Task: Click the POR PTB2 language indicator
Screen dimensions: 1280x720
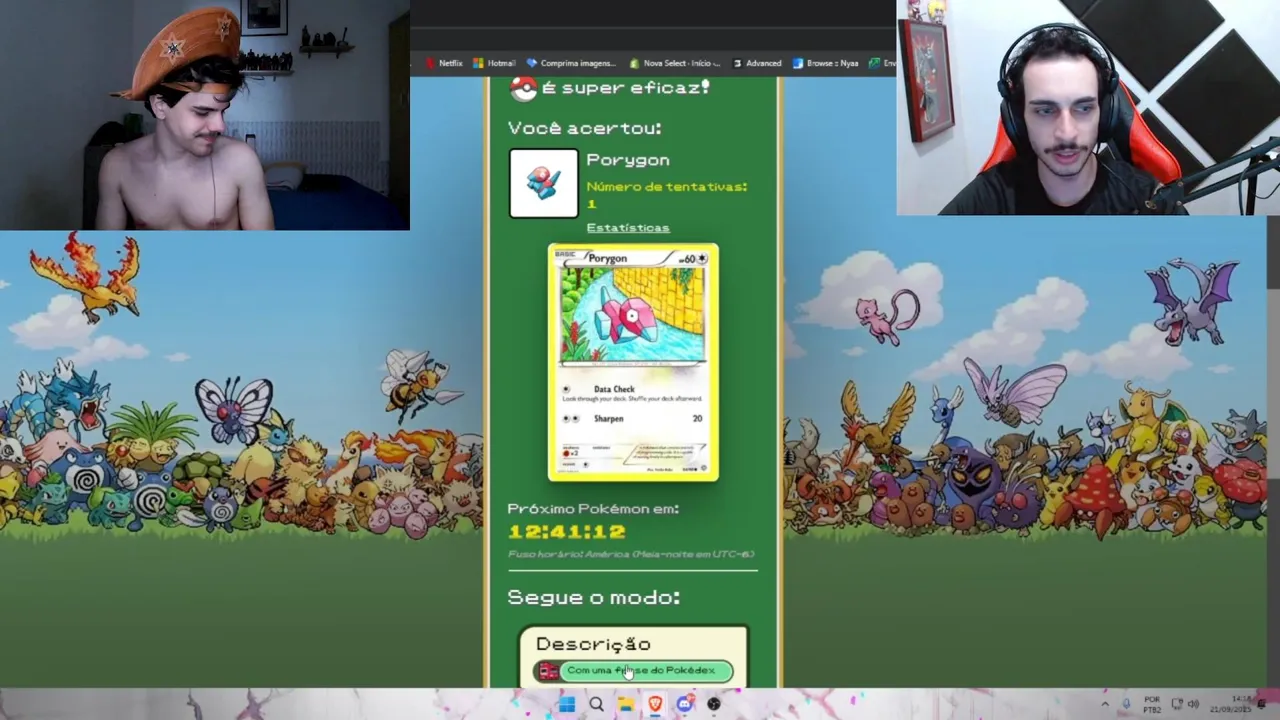Action: tap(1152, 705)
